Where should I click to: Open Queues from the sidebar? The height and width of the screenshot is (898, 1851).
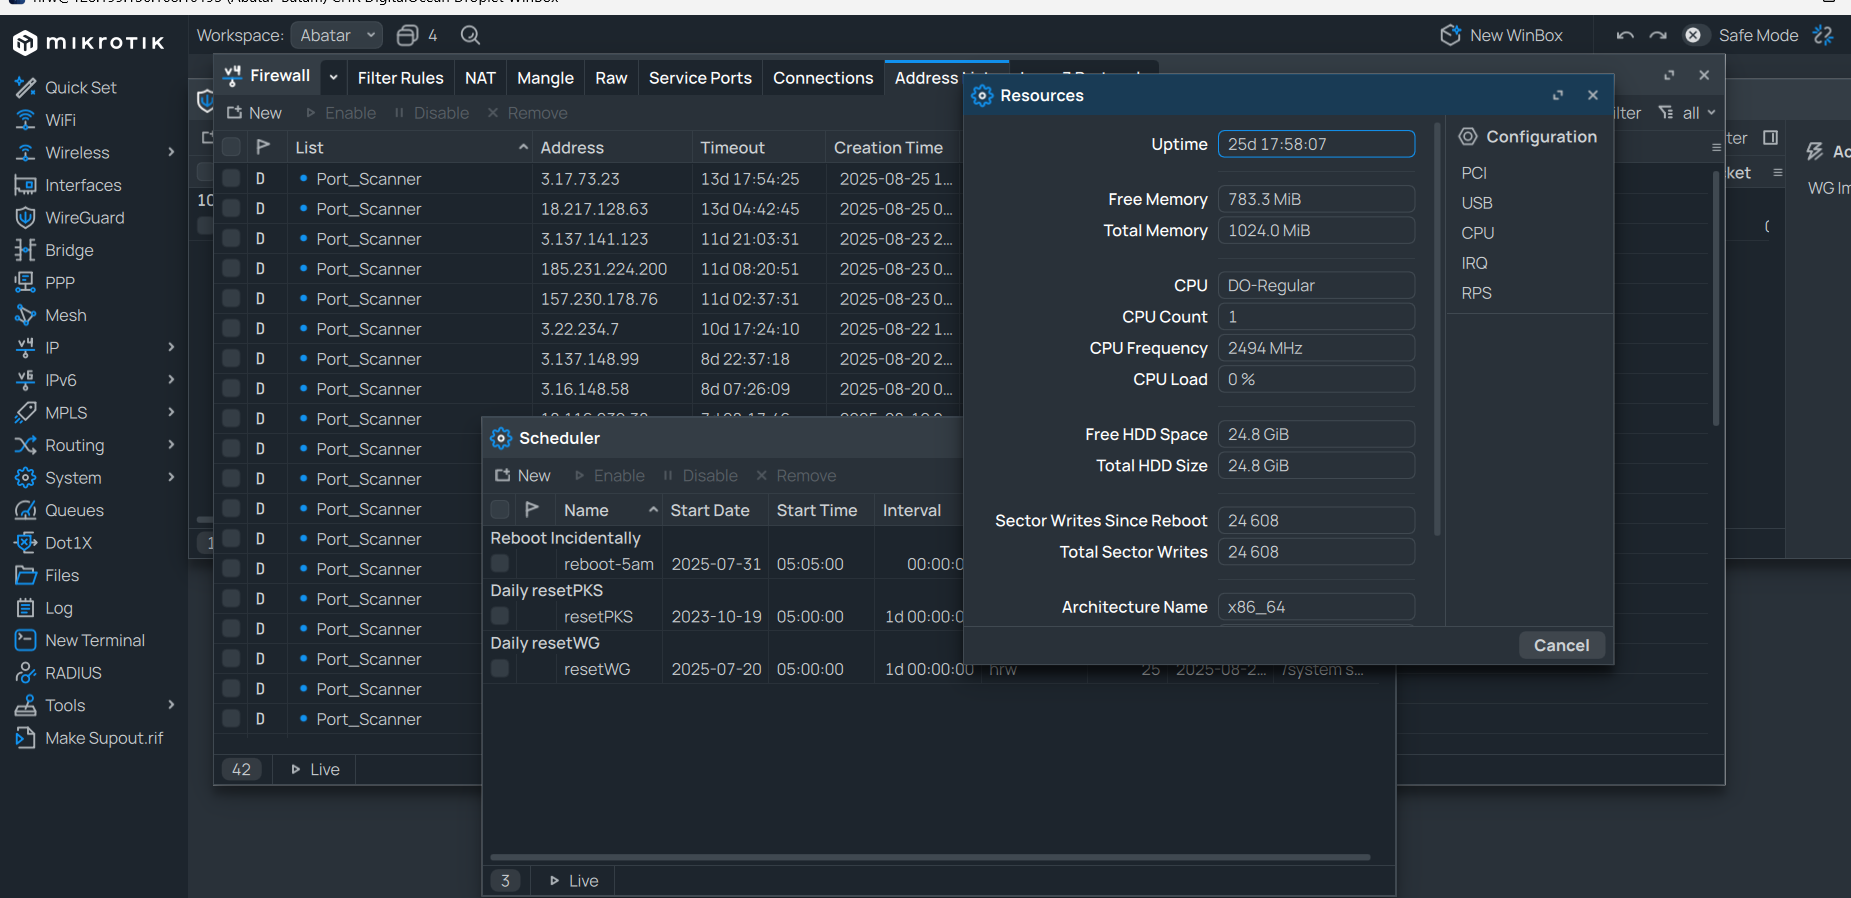[74, 510]
